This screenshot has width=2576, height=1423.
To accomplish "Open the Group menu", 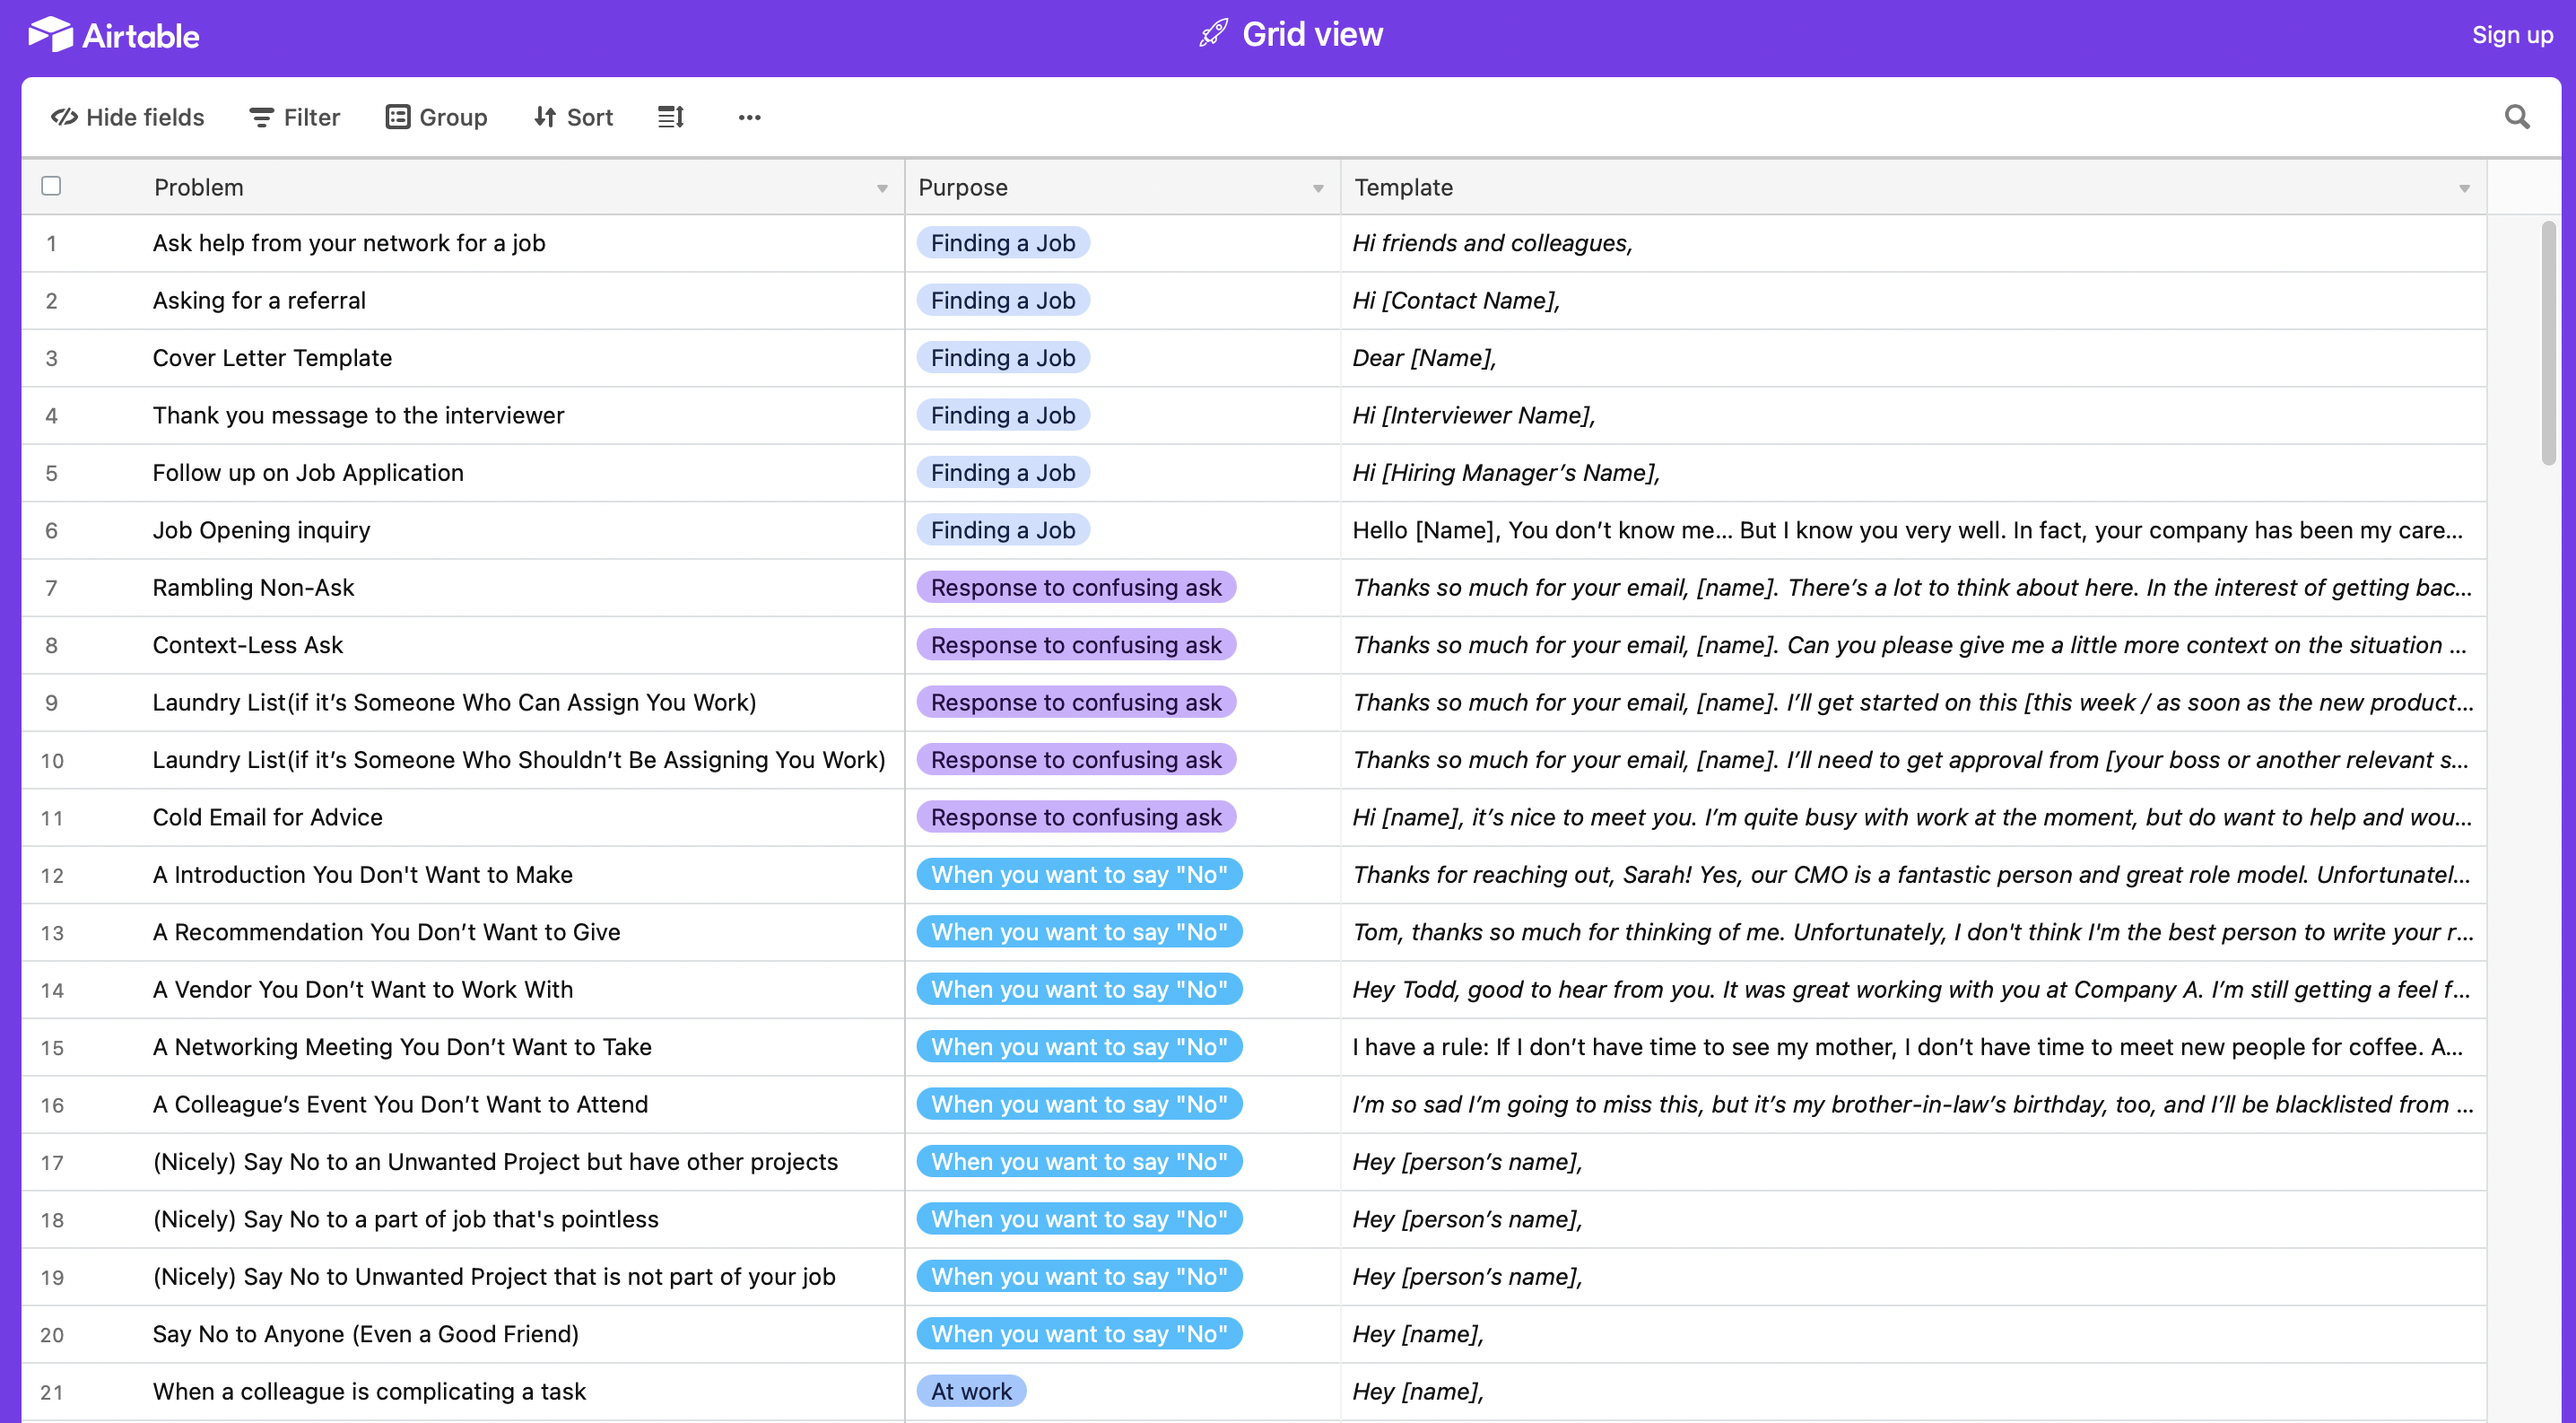I will (x=436, y=117).
